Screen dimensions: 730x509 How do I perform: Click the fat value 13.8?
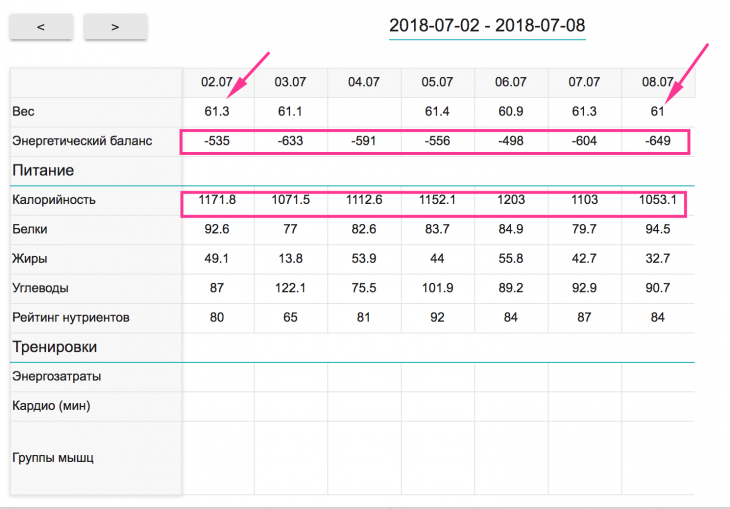pyautogui.click(x=290, y=259)
